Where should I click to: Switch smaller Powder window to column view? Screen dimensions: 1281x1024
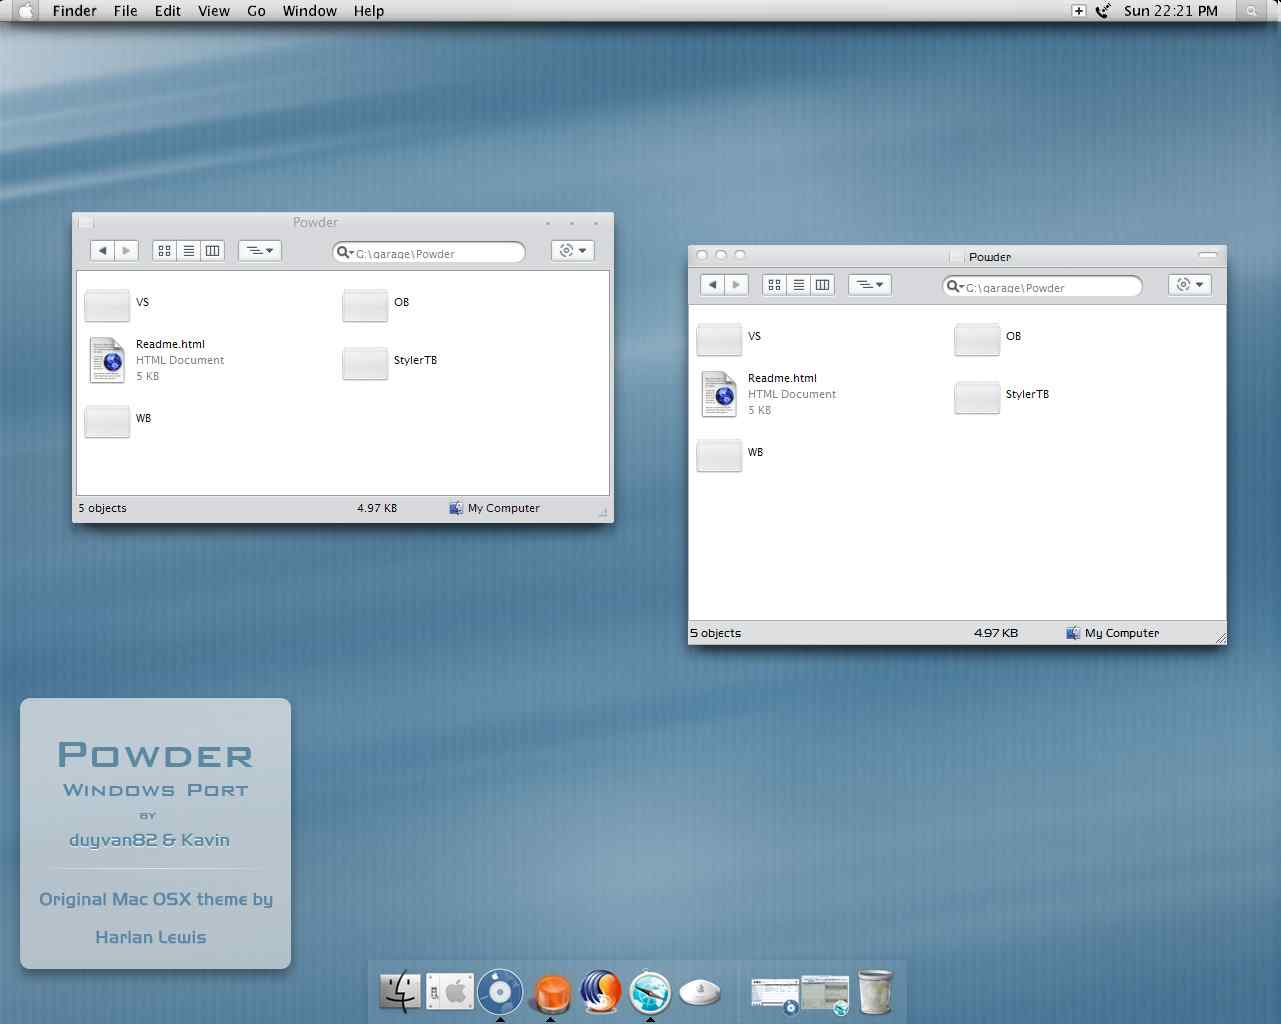tap(213, 251)
